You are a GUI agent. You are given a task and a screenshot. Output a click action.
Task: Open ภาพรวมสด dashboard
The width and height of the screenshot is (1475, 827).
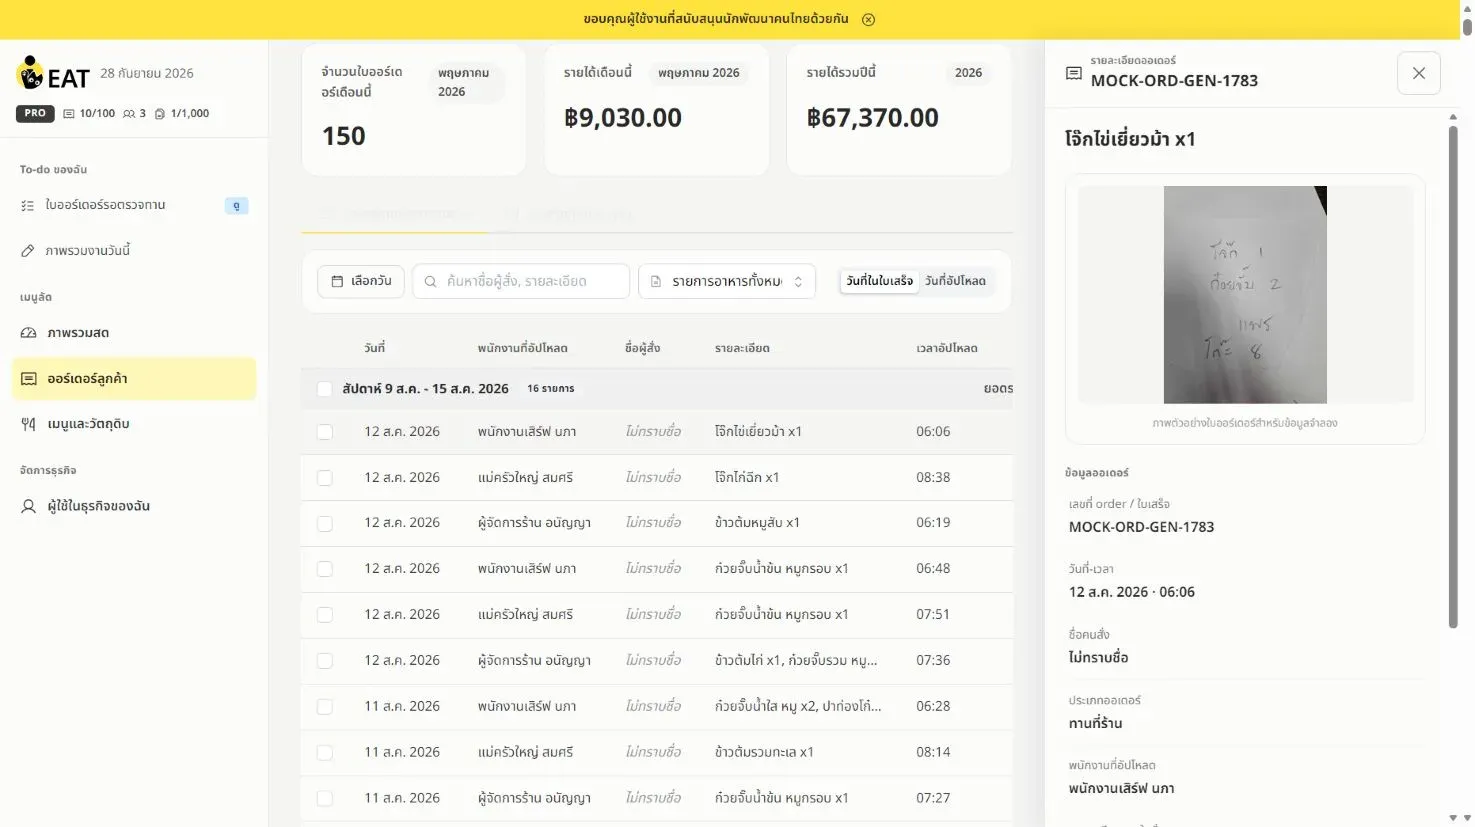coord(134,333)
